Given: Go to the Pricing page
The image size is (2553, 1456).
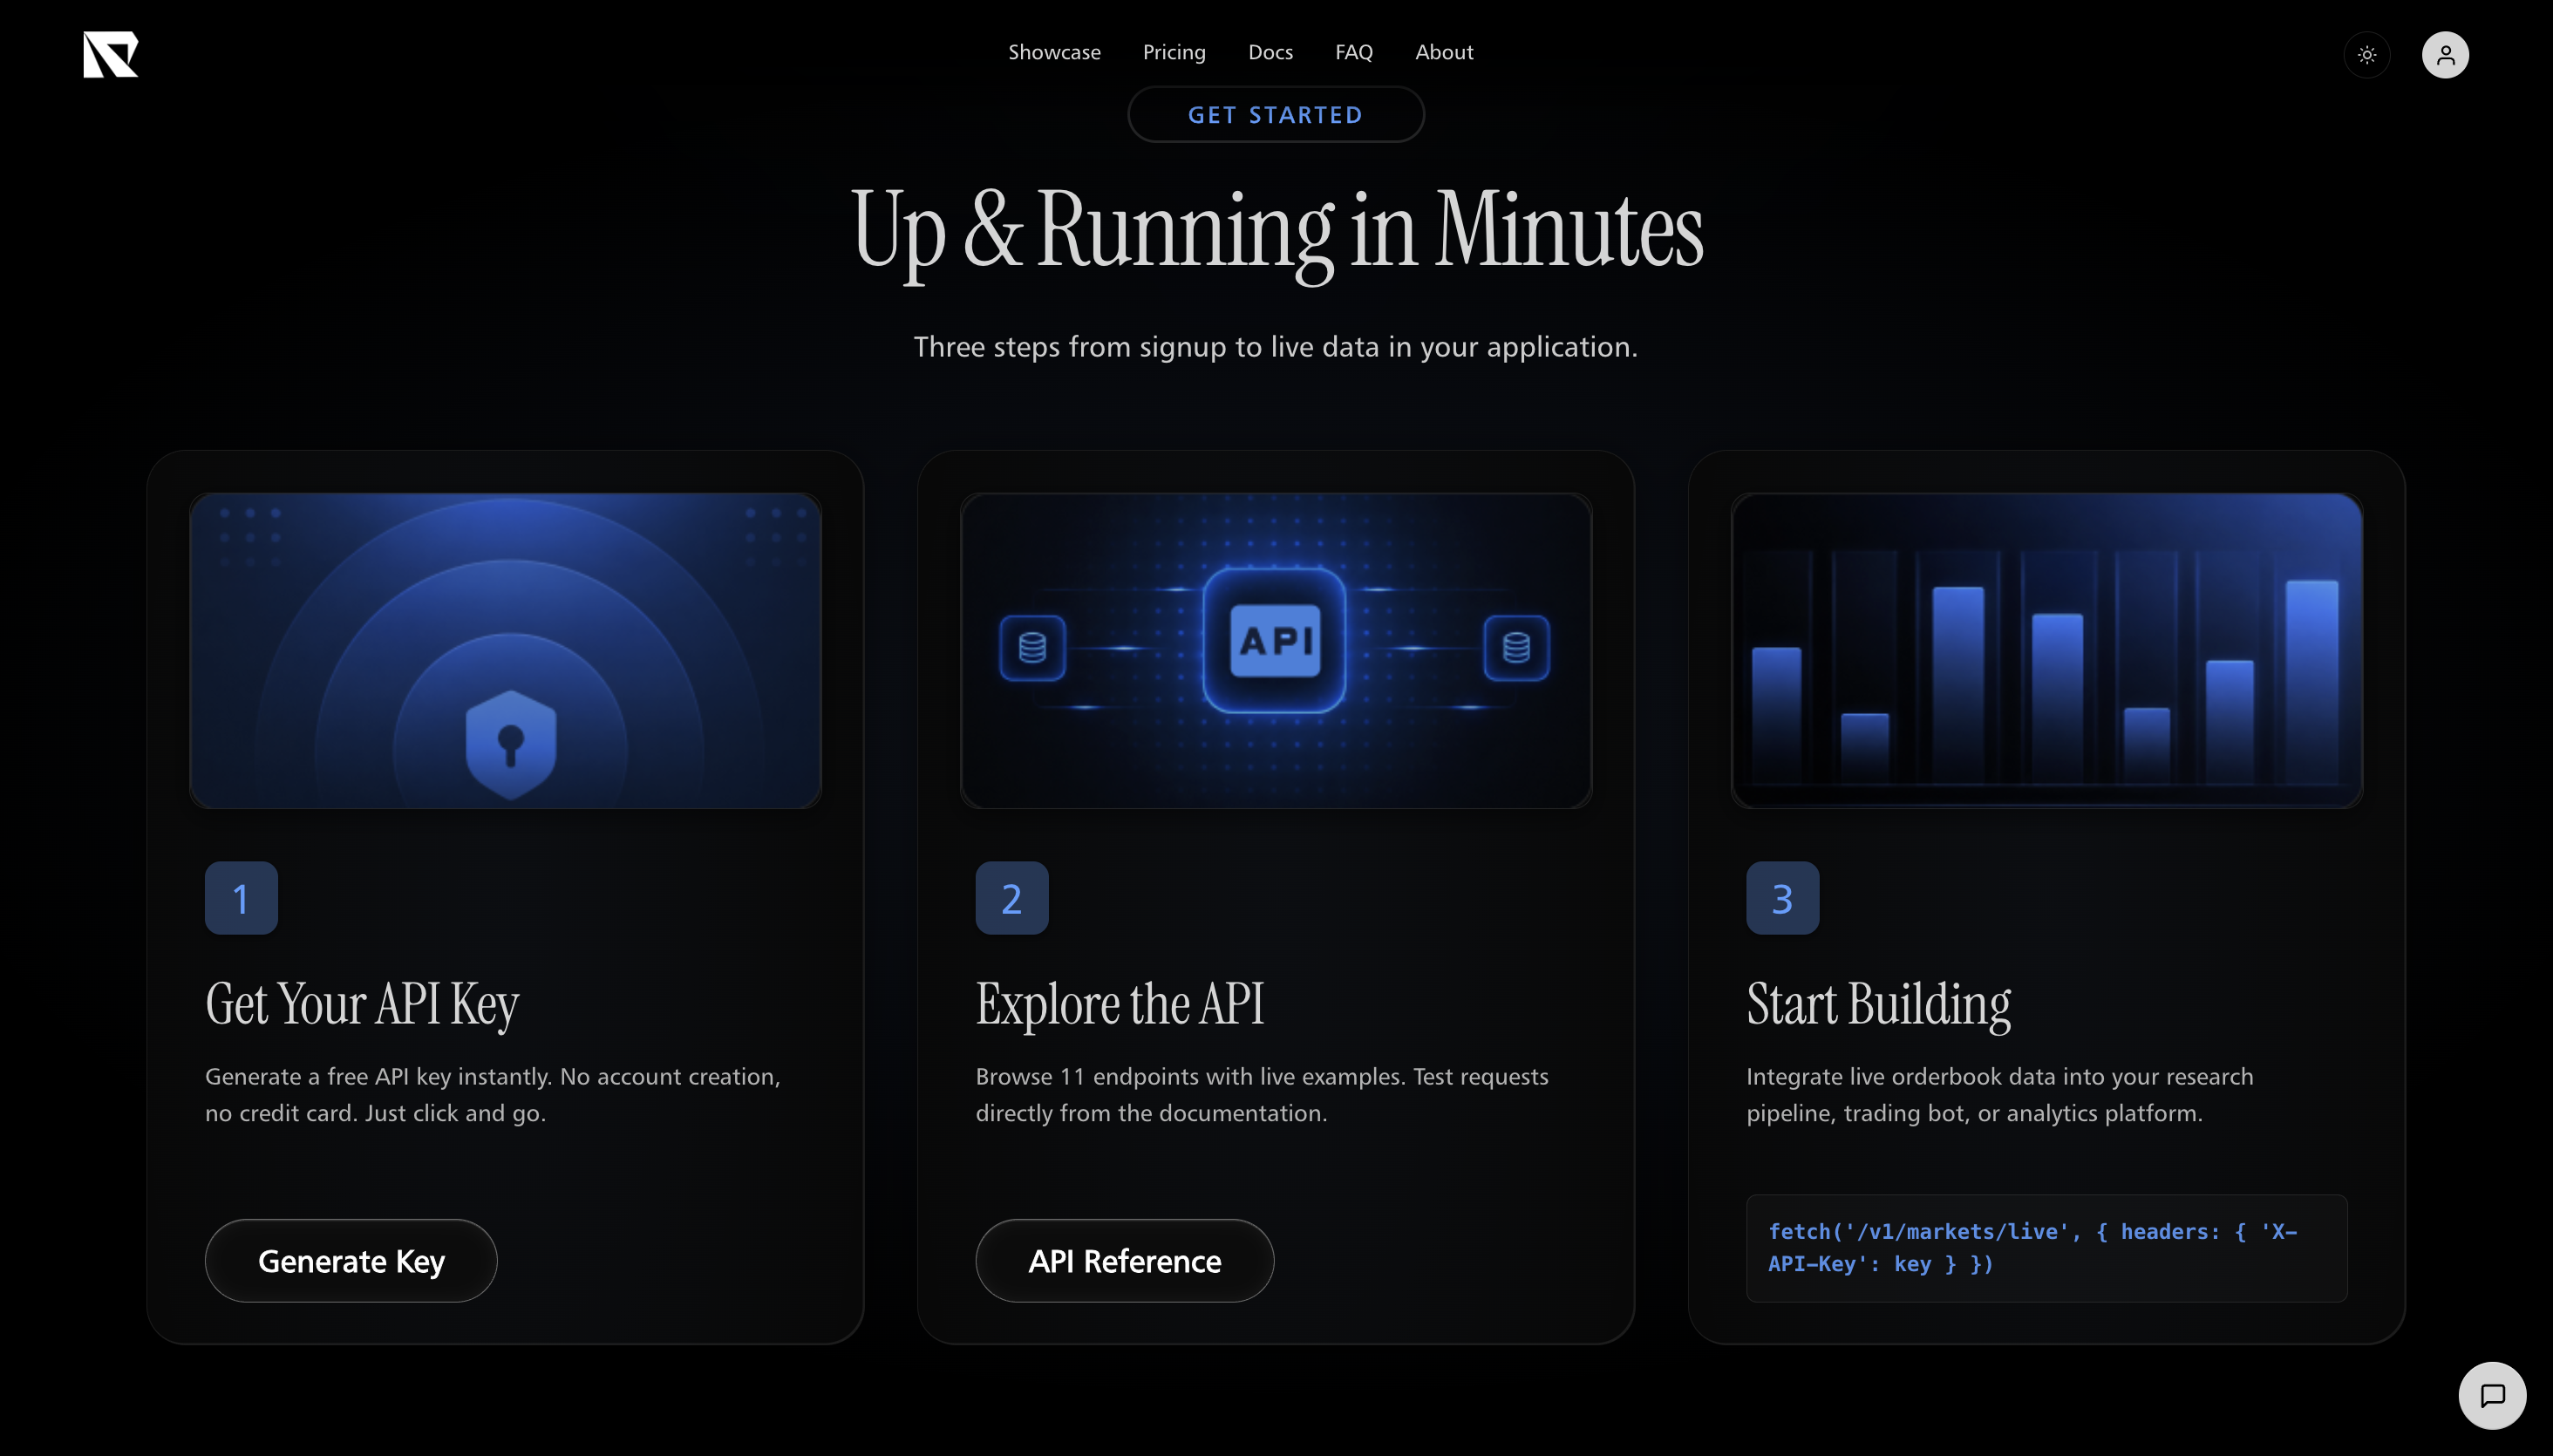Looking at the screenshot, I should (x=1174, y=52).
